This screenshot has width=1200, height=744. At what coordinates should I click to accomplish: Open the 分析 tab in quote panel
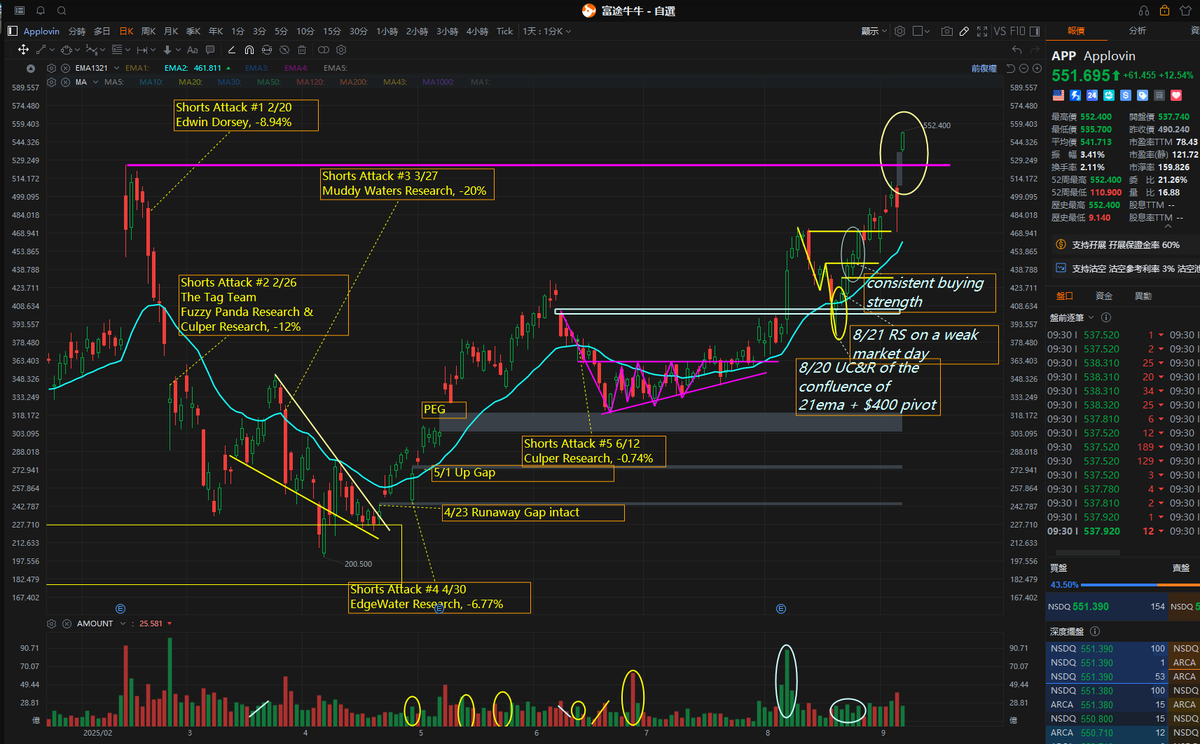point(1138,31)
